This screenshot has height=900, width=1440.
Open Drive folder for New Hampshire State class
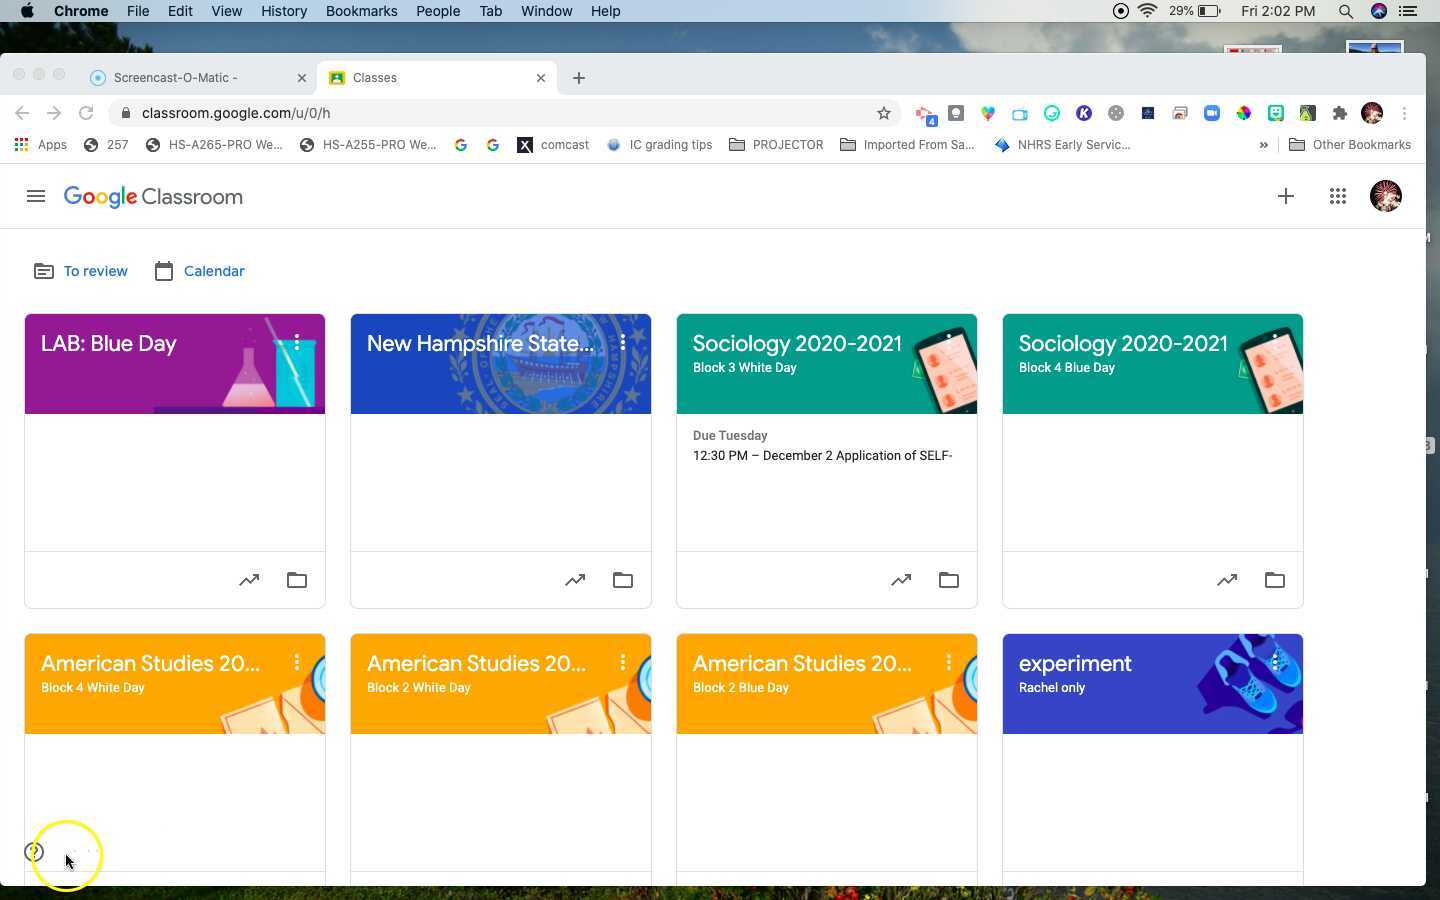623,580
